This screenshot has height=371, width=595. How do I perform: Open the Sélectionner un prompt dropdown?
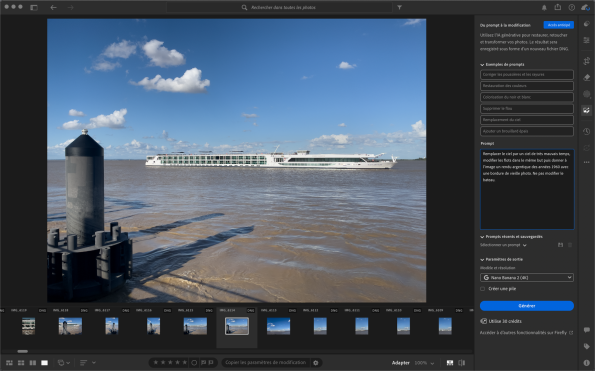click(x=503, y=245)
